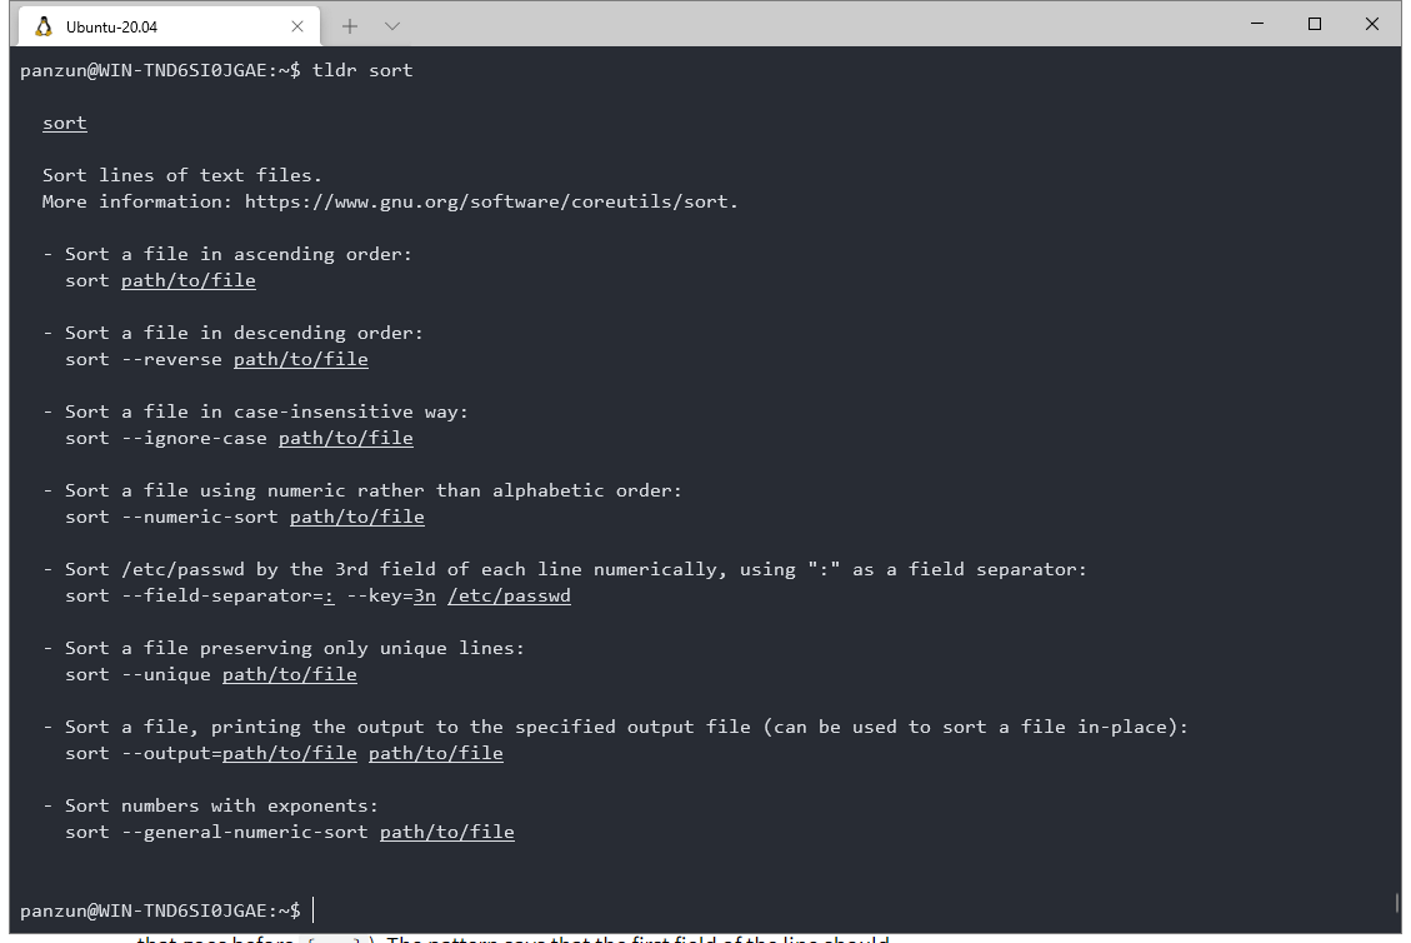Minimize the terminal window

point(1257,24)
